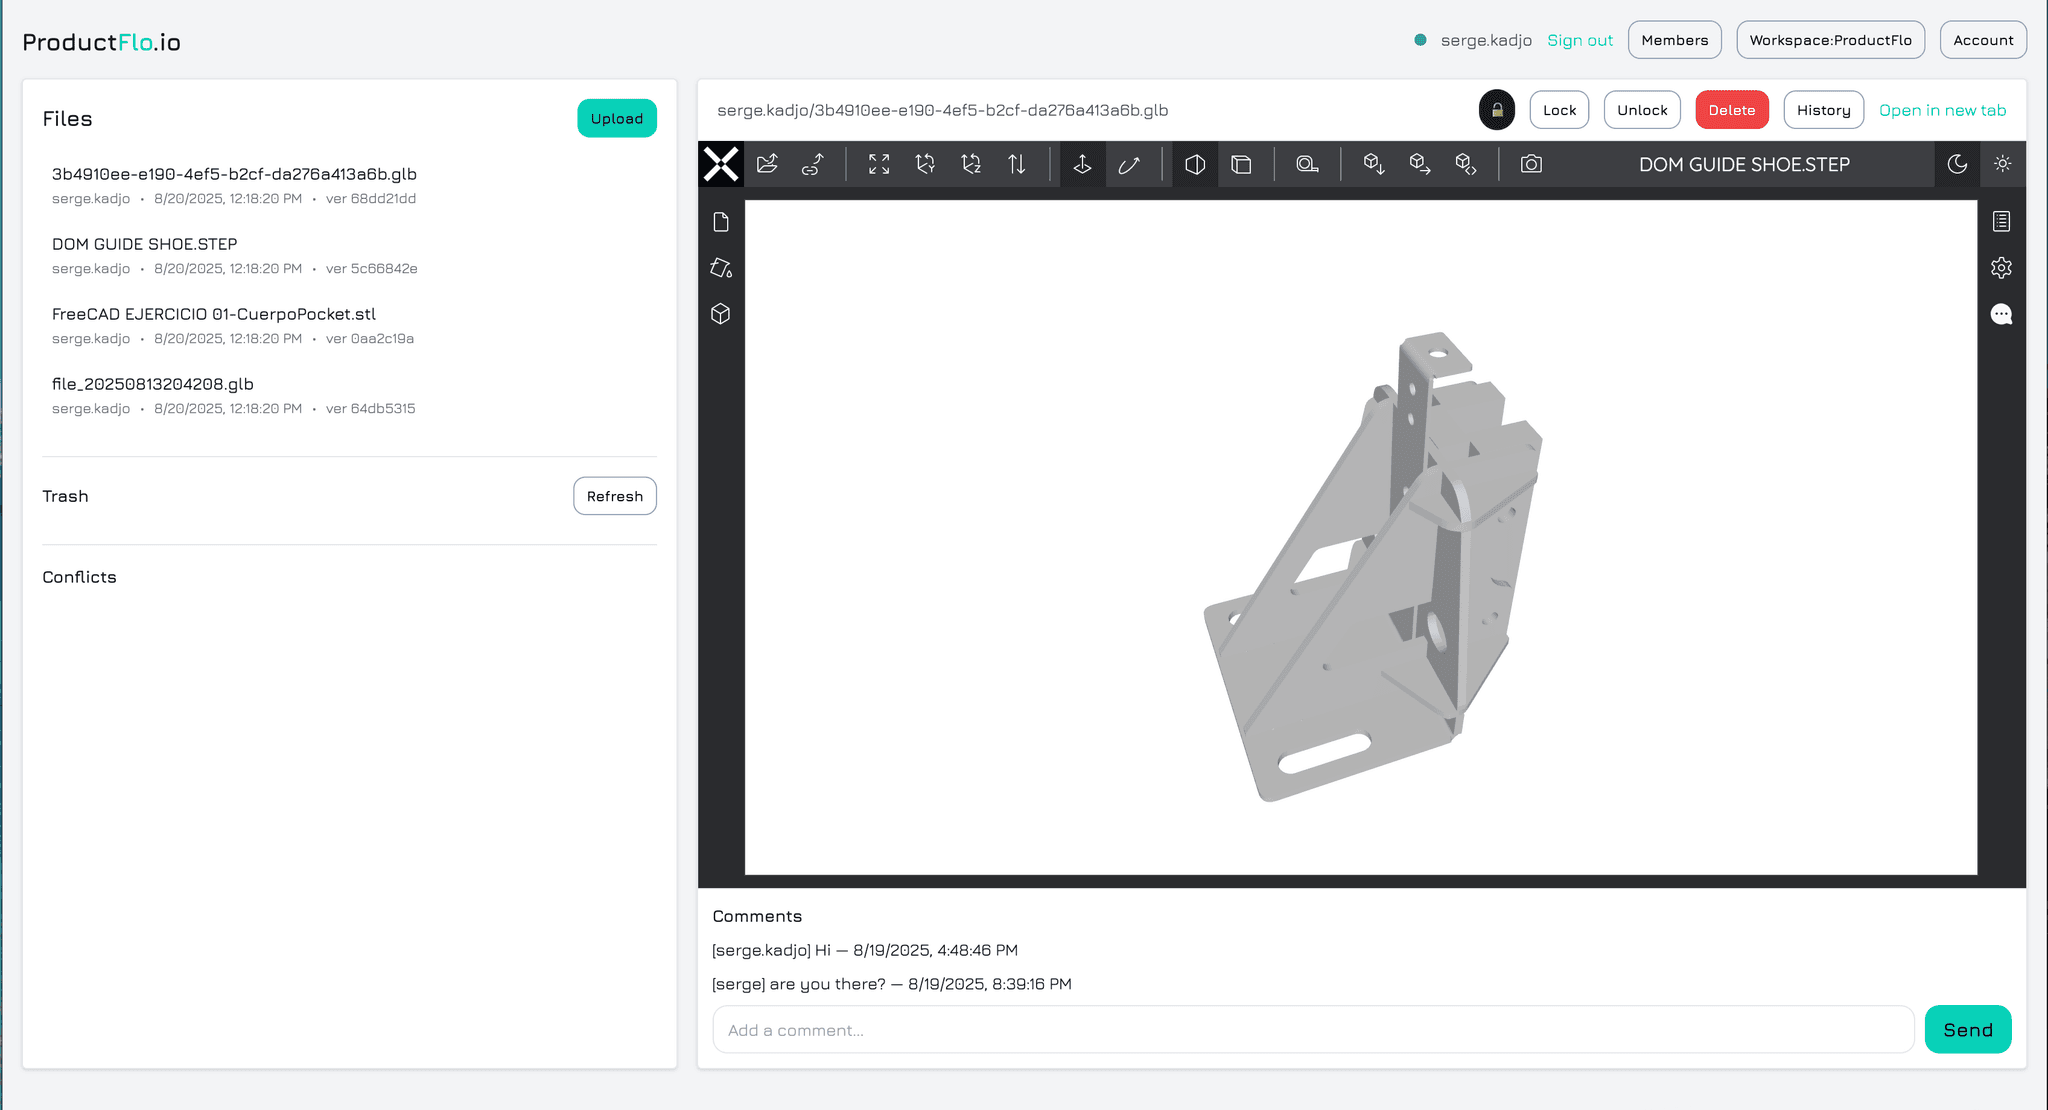Select the move axes transform tool
The width and height of the screenshot is (2048, 1110).
(1082, 164)
